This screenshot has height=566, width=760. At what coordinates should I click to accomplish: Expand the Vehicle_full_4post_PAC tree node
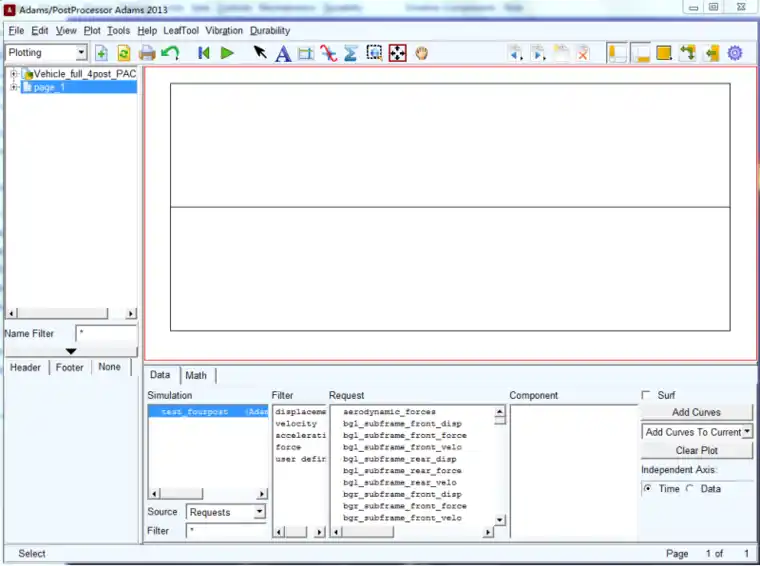pyautogui.click(x=14, y=74)
